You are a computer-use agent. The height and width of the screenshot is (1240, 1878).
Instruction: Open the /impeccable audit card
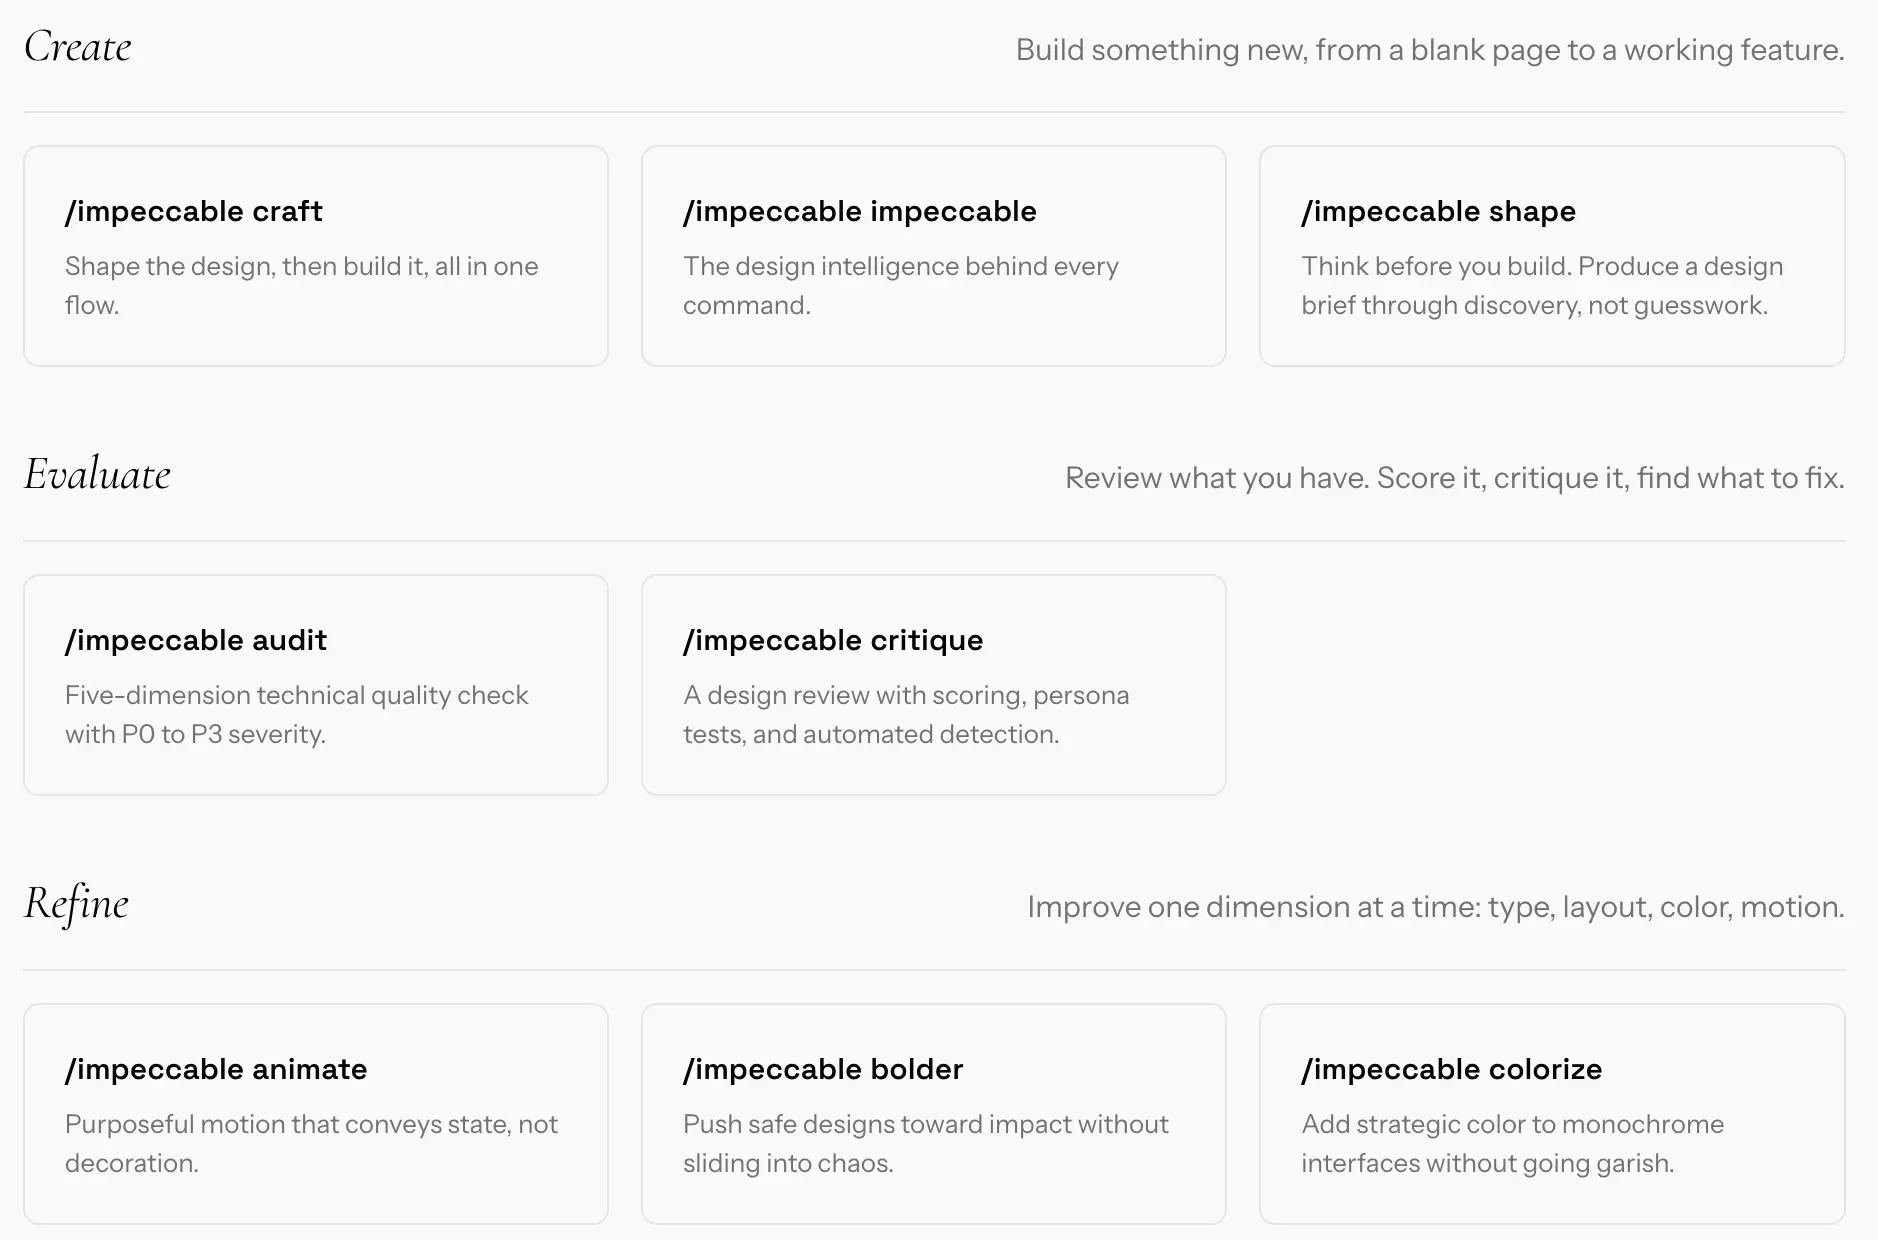(316, 685)
